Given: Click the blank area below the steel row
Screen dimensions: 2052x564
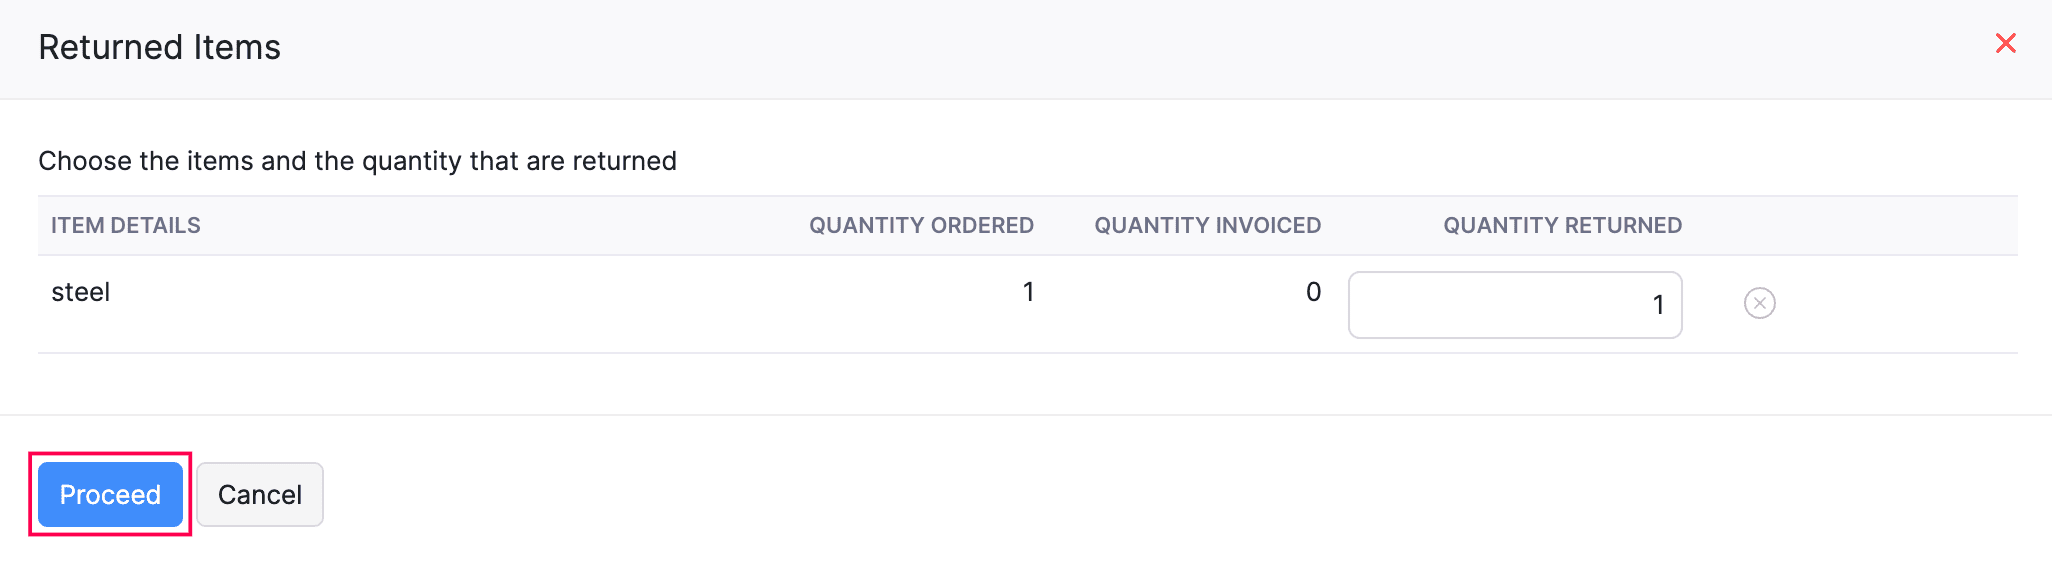Looking at the screenshot, I should pyautogui.click(x=1000, y=384).
